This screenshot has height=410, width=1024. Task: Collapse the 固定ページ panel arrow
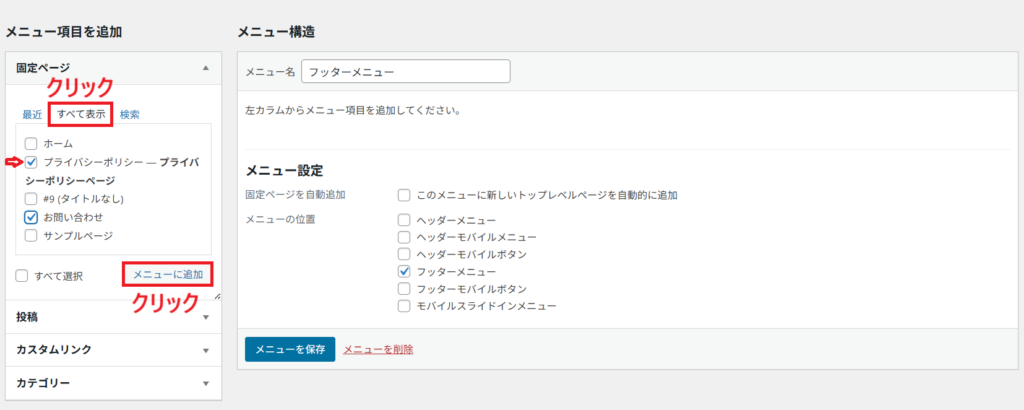[x=205, y=68]
